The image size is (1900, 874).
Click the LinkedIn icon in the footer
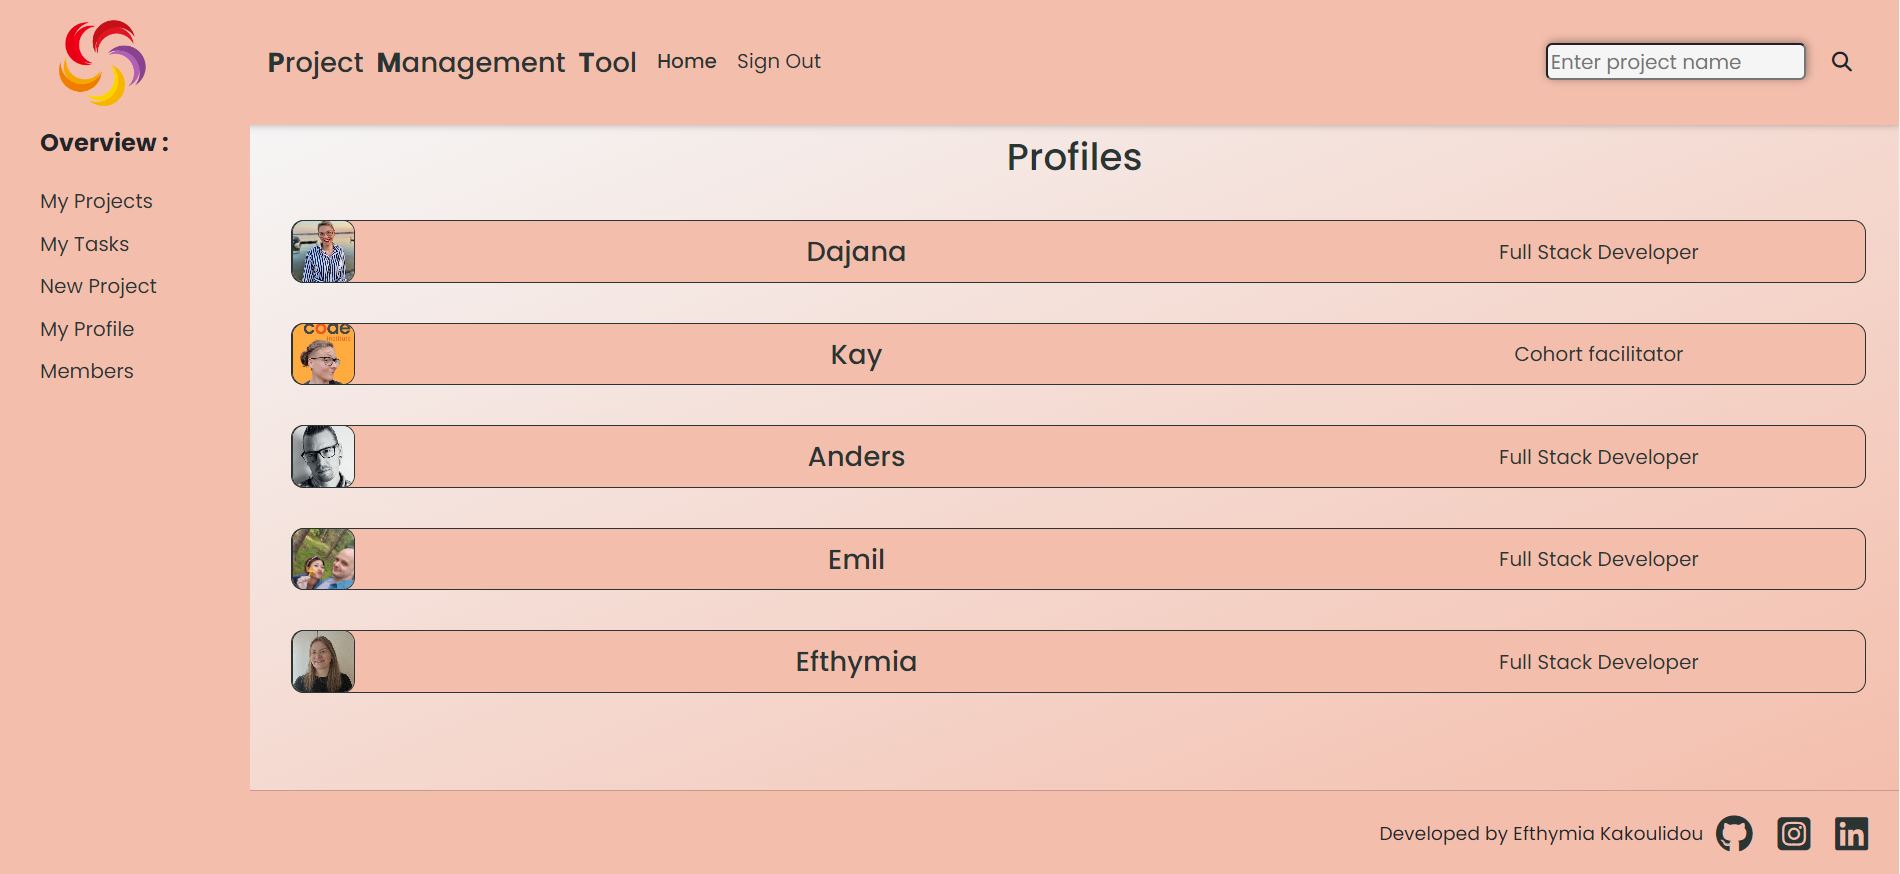(1852, 833)
